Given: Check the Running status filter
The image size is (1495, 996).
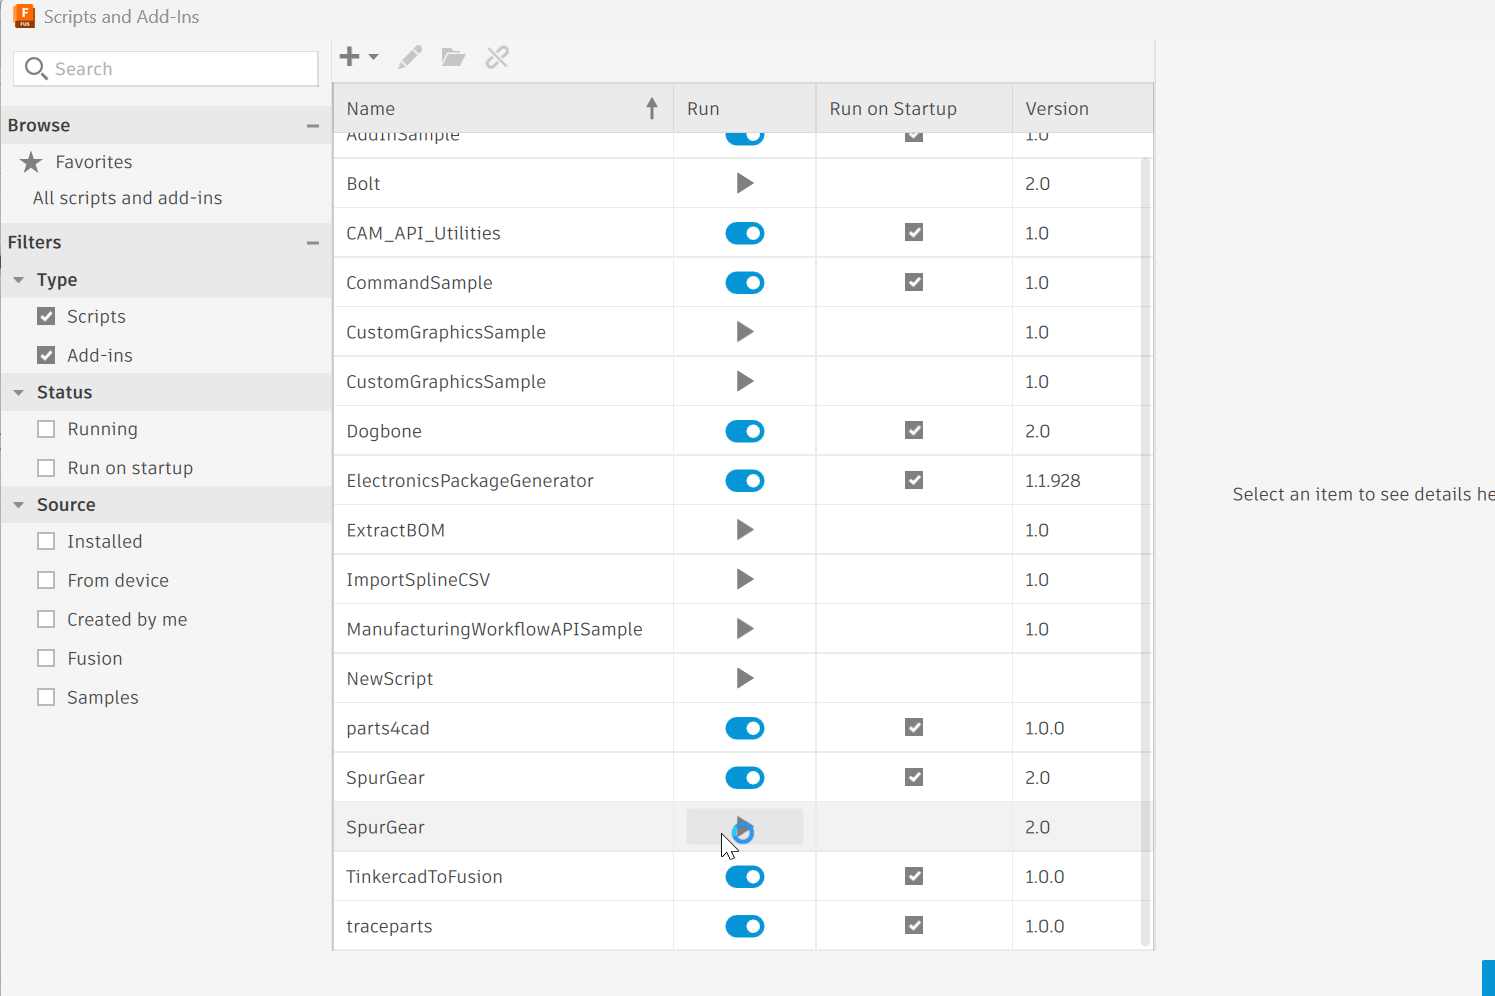Looking at the screenshot, I should [x=46, y=429].
